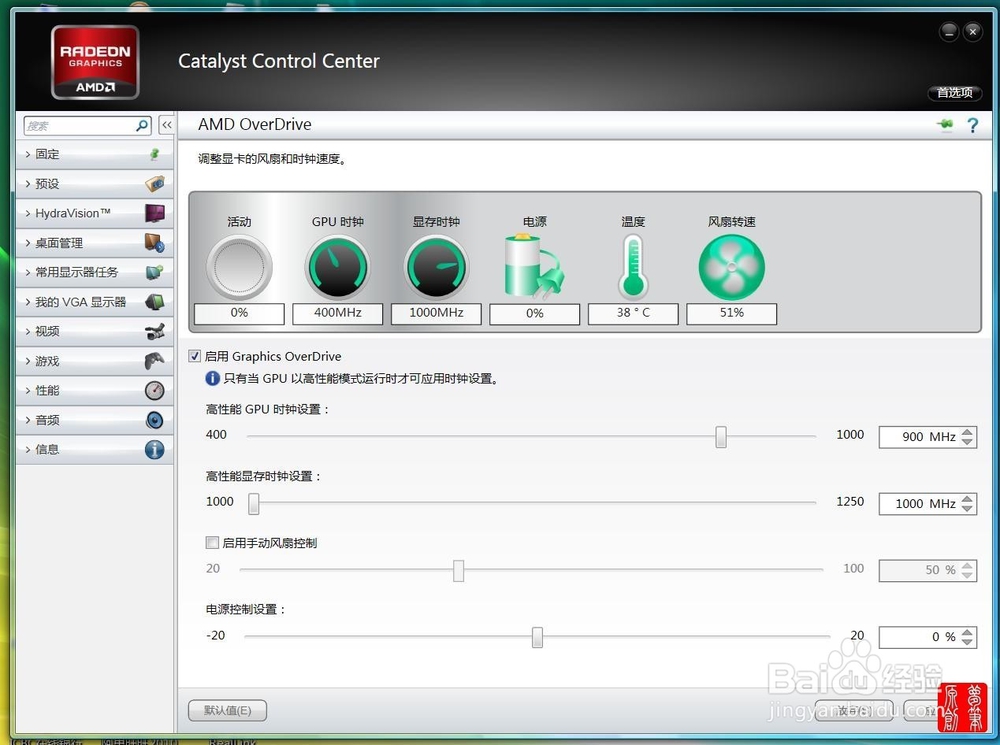The image size is (1000, 745).
Task: Click the 风扇转速 fan icon
Action: [x=732, y=267]
